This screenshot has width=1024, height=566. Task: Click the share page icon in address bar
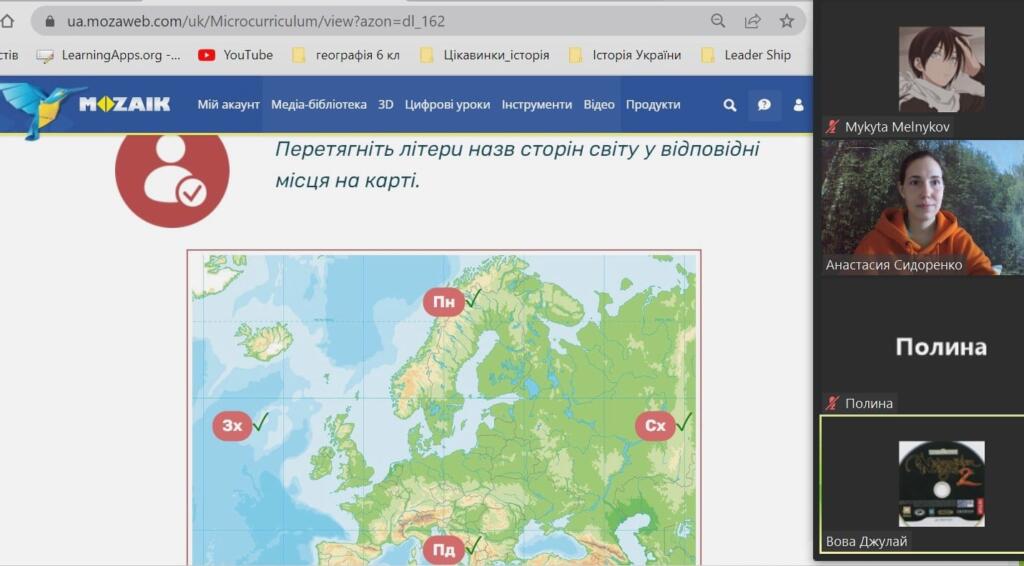coord(752,21)
